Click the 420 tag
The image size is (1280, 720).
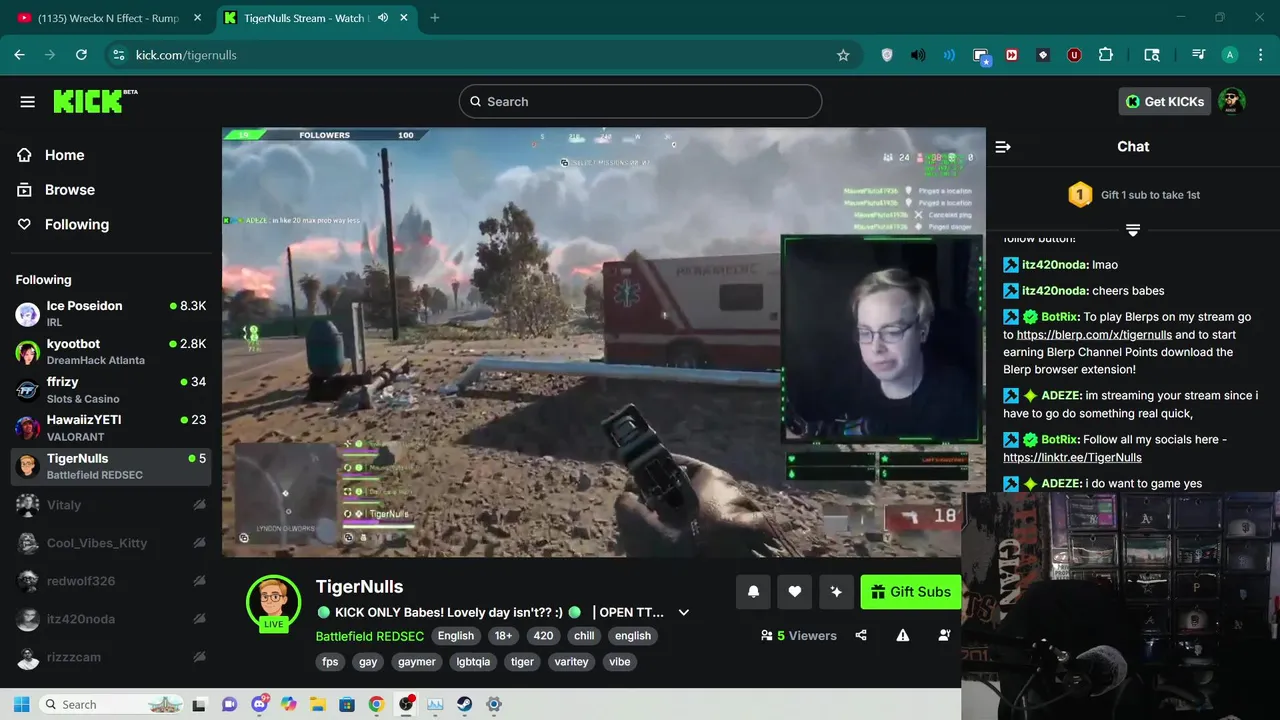point(543,636)
